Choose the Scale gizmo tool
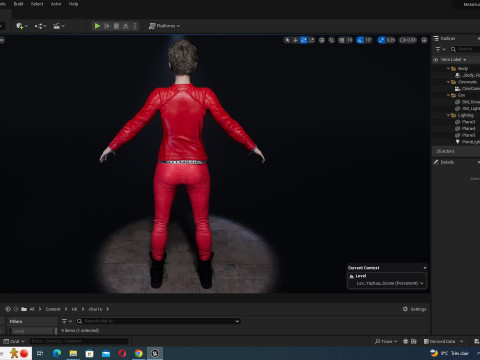 (311, 40)
